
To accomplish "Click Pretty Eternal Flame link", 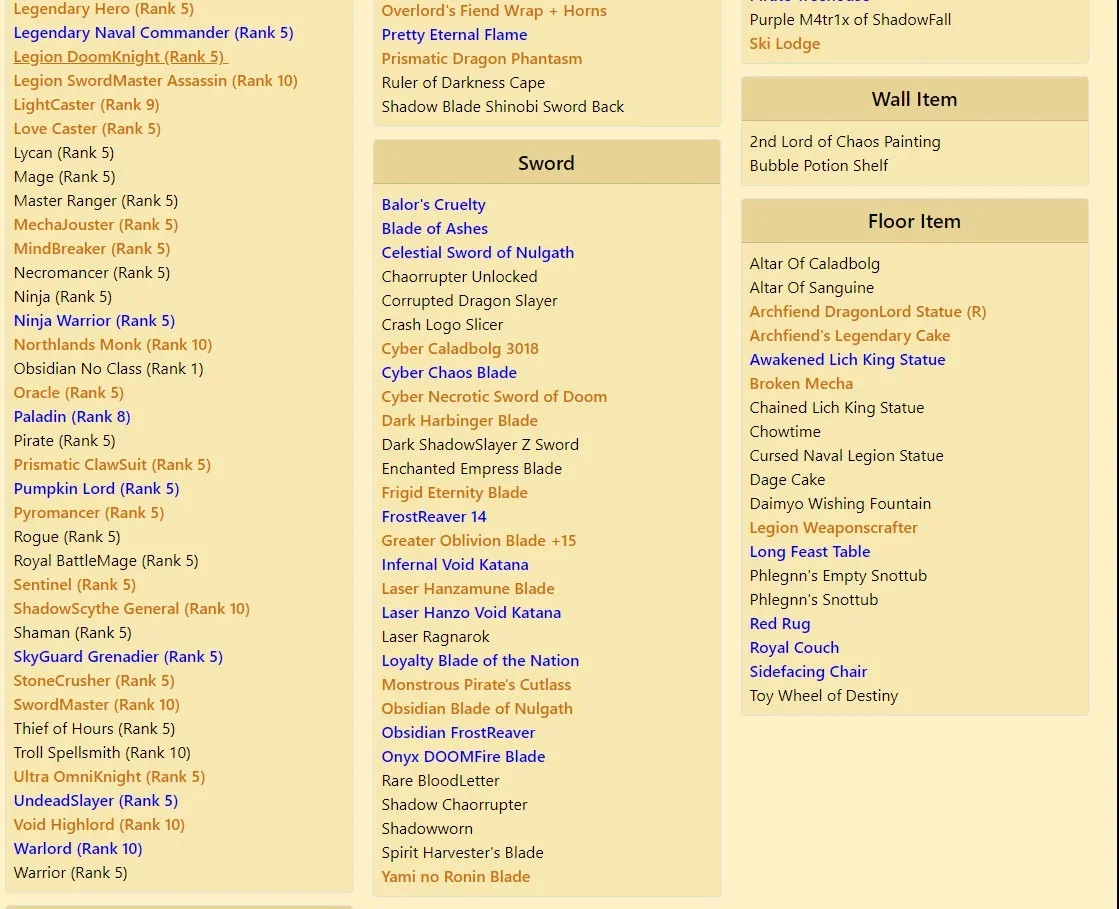I will tap(455, 35).
